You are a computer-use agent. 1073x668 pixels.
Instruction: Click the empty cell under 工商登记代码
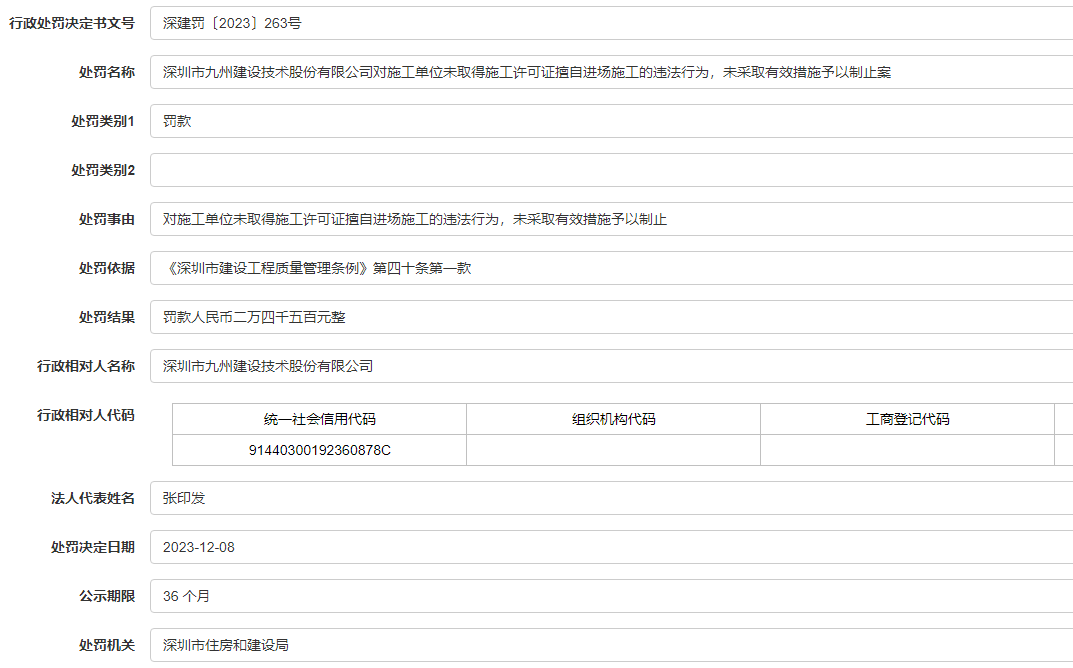(x=907, y=450)
